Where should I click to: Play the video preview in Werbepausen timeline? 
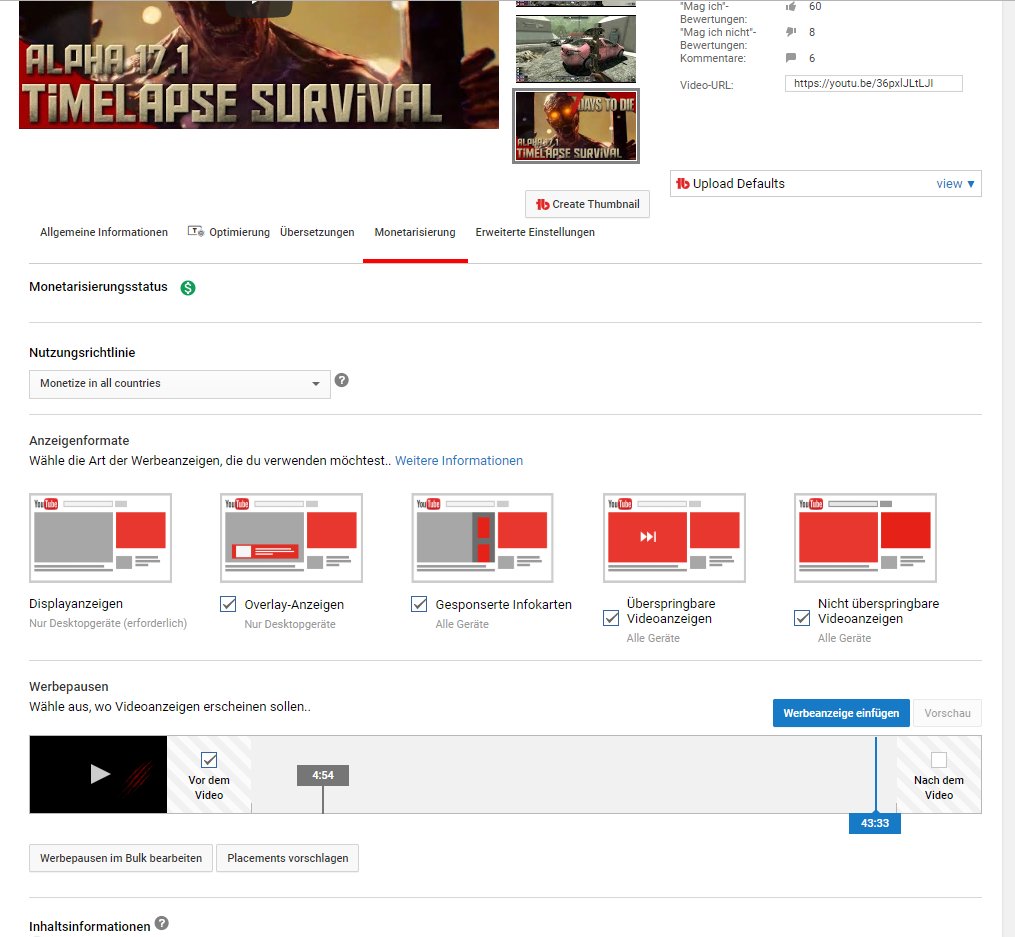pyautogui.click(x=98, y=774)
